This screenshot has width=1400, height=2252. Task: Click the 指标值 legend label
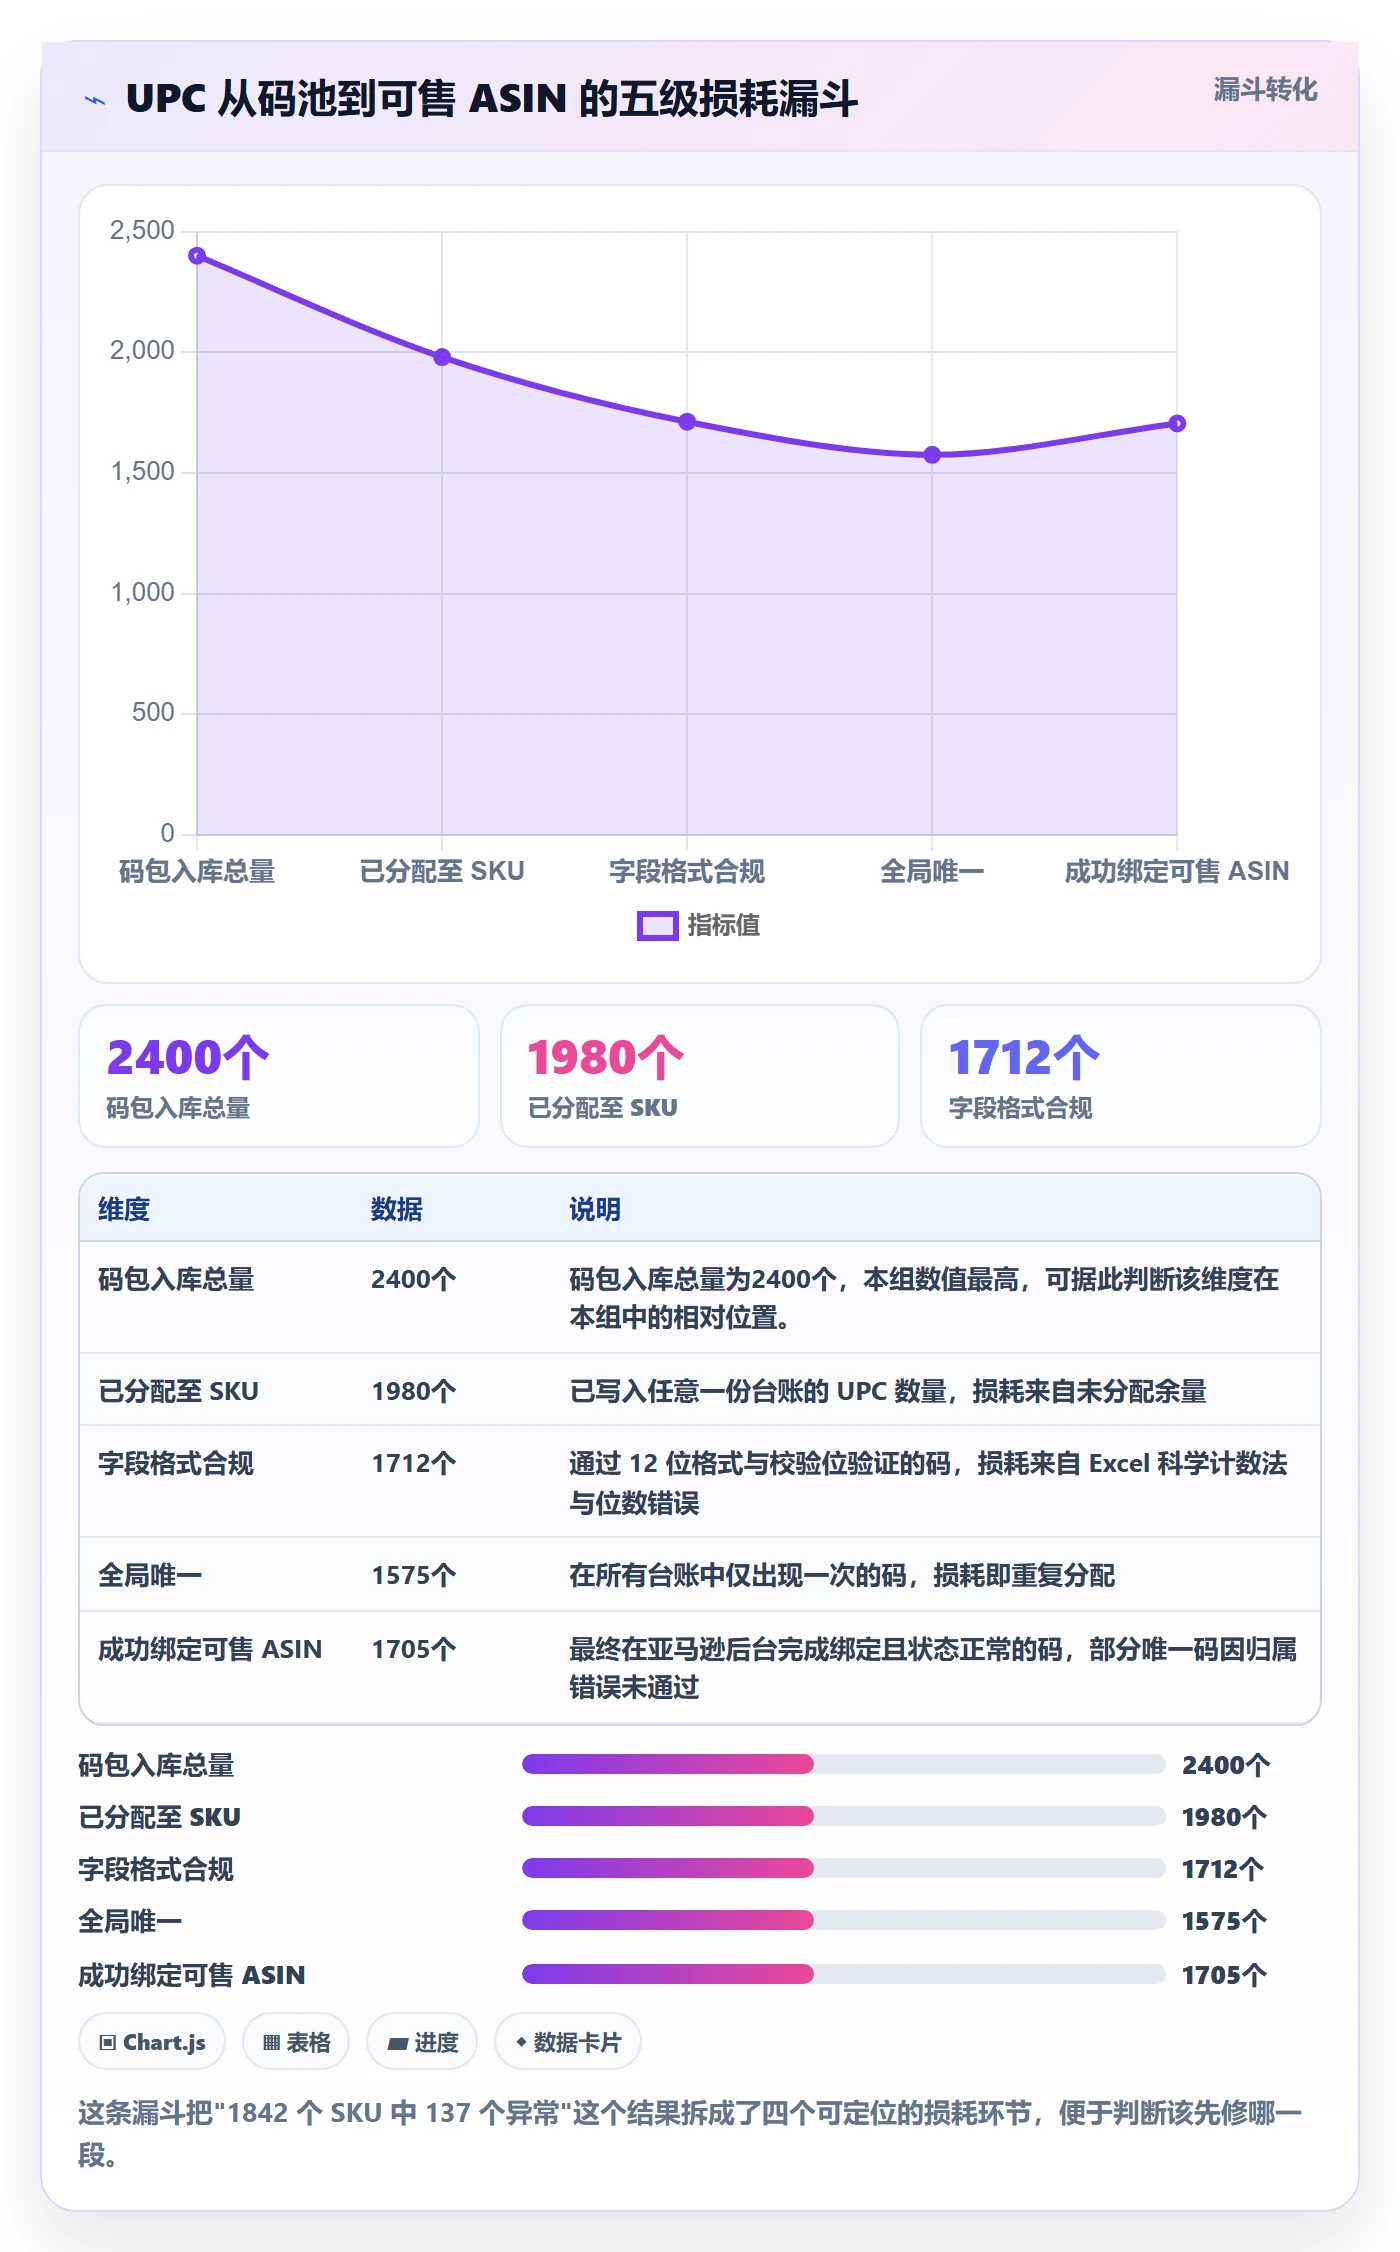coord(723,926)
